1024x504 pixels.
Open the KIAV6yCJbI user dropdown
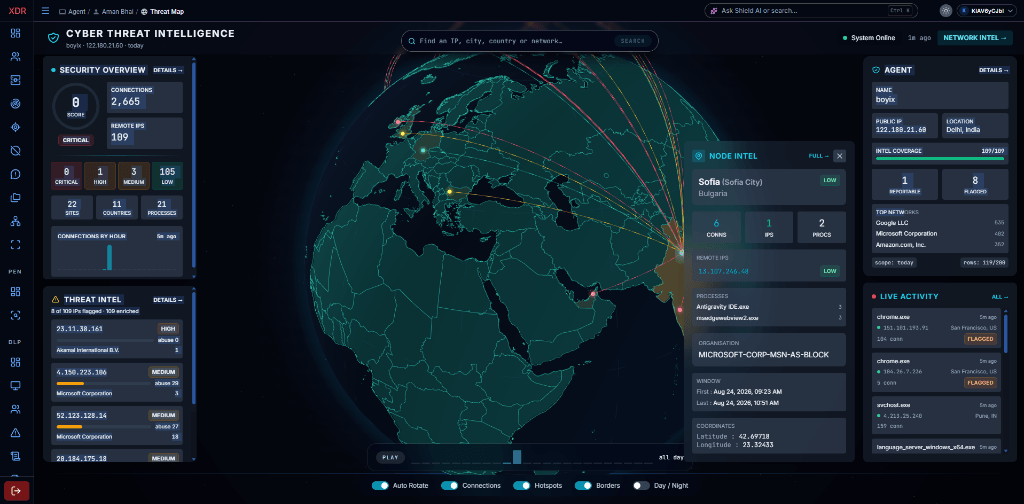click(985, 11)
